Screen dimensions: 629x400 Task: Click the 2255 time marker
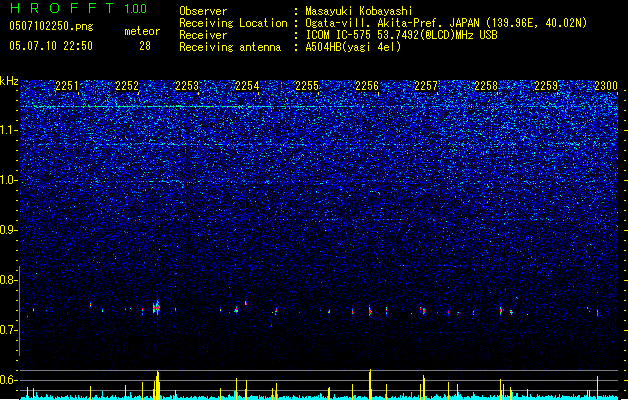pyautogui.click(x=307, y=86)
